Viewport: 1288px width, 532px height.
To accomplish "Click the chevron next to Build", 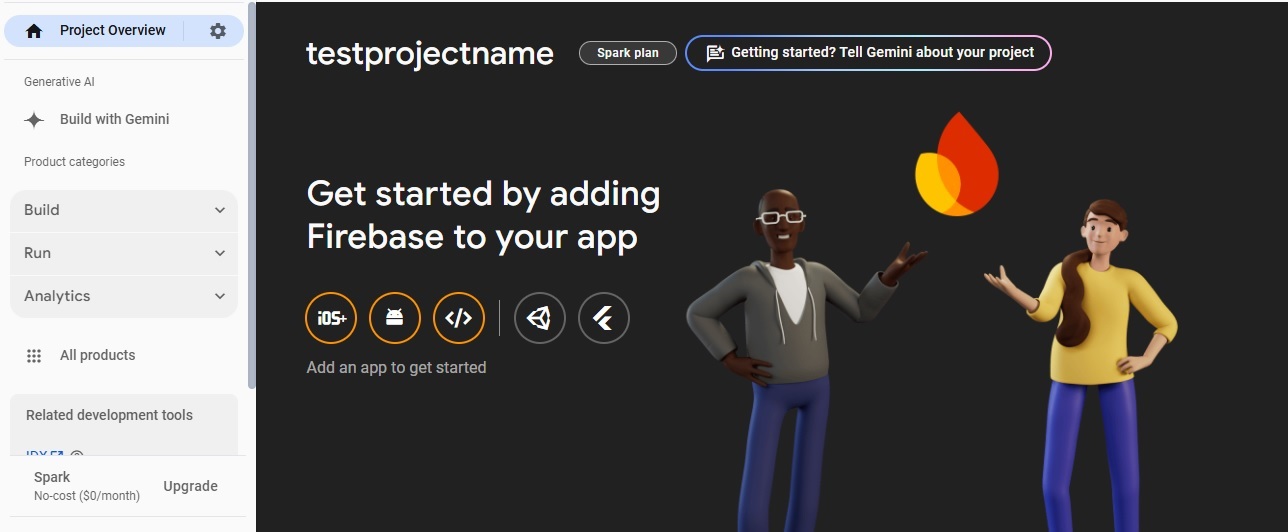I will [x=220, y=210].
